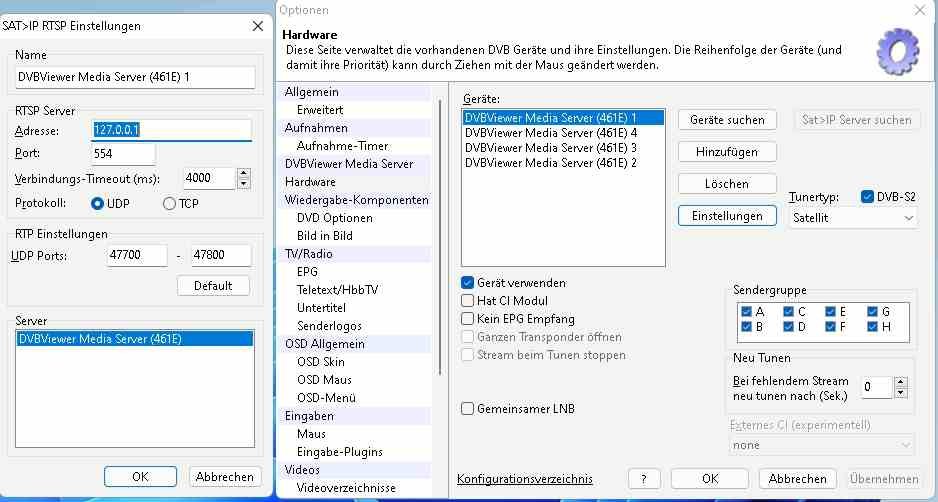
Task: Toggle Sendergruppe A checkbox
Action: click(746, 311)
